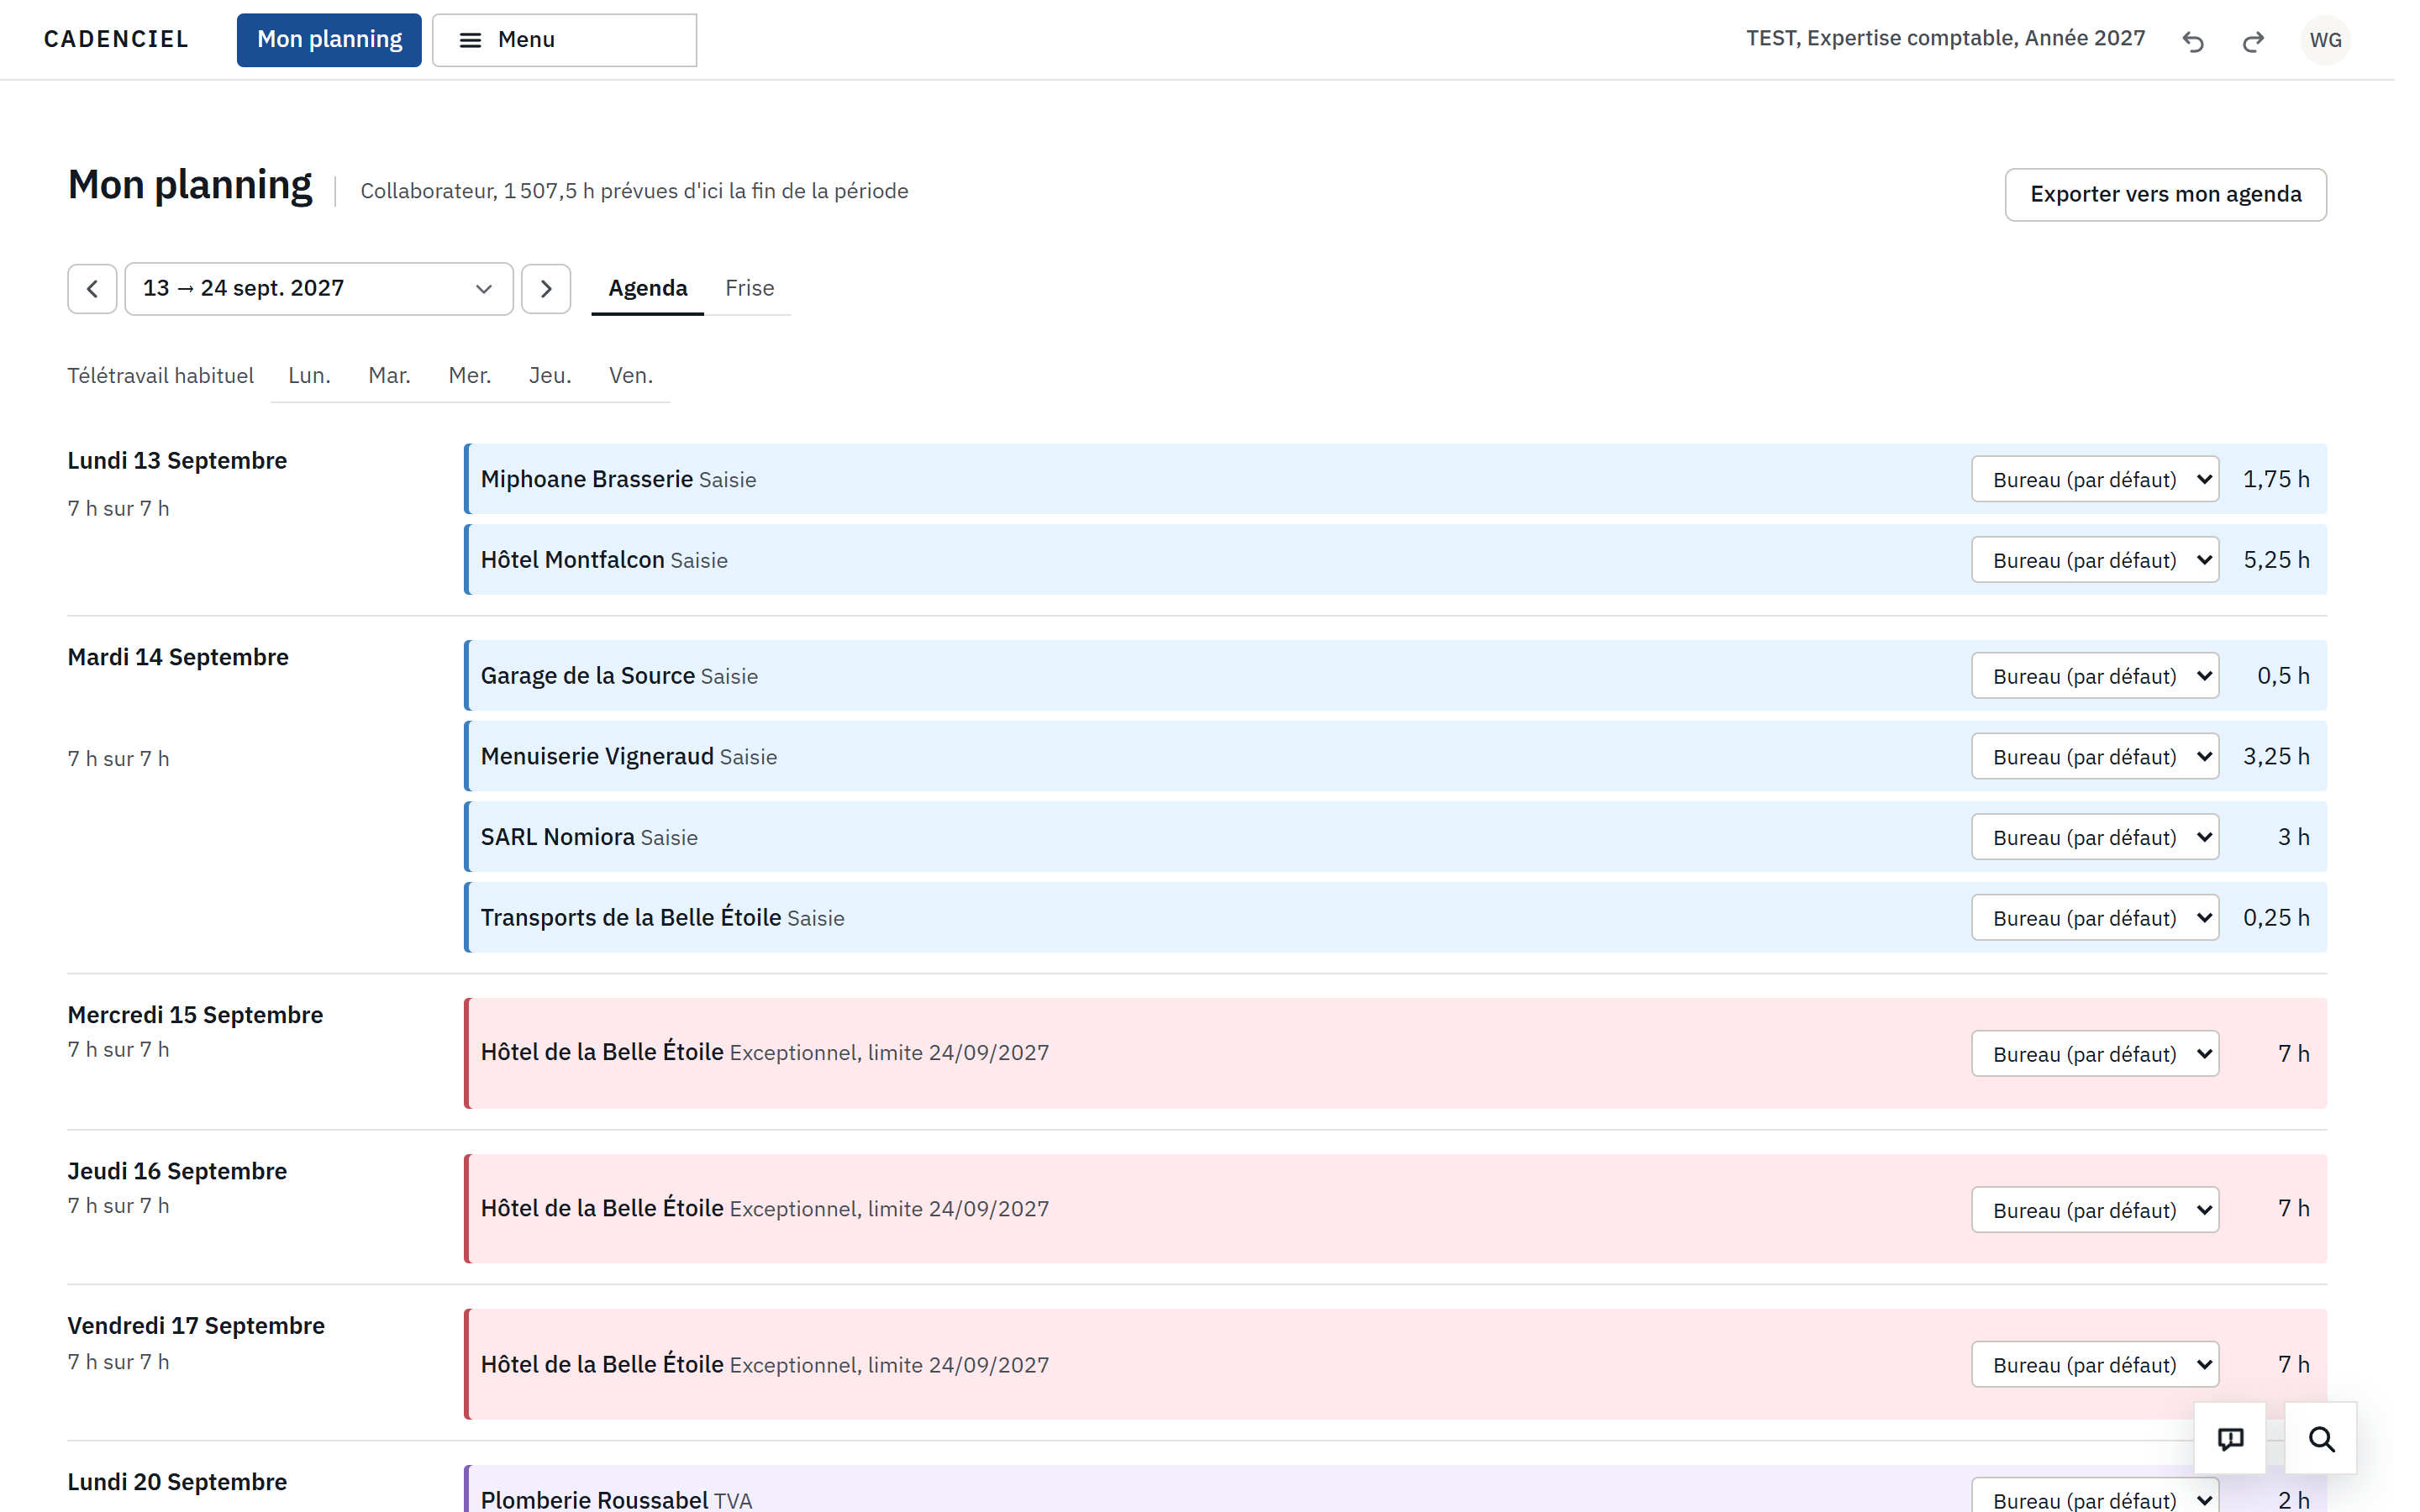Click the Lundi 13 Septembre heading

(177, 461)
